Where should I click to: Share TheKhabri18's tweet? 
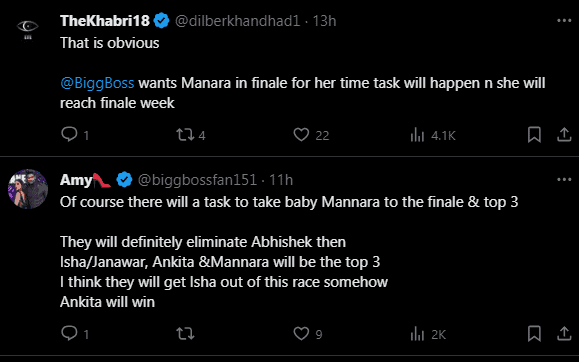[x=564, y=134]
